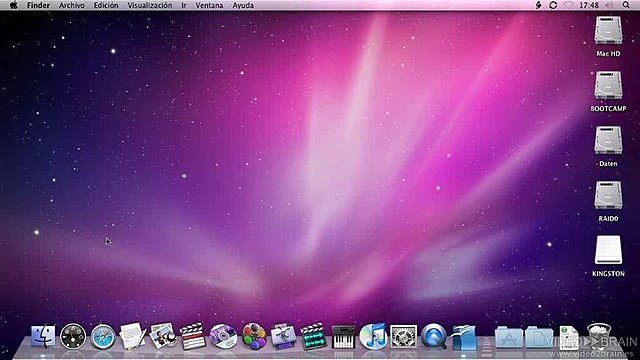Launch Compressor icon in the Dock
This screenshot has width=640, height=360.
click(283, 336)
